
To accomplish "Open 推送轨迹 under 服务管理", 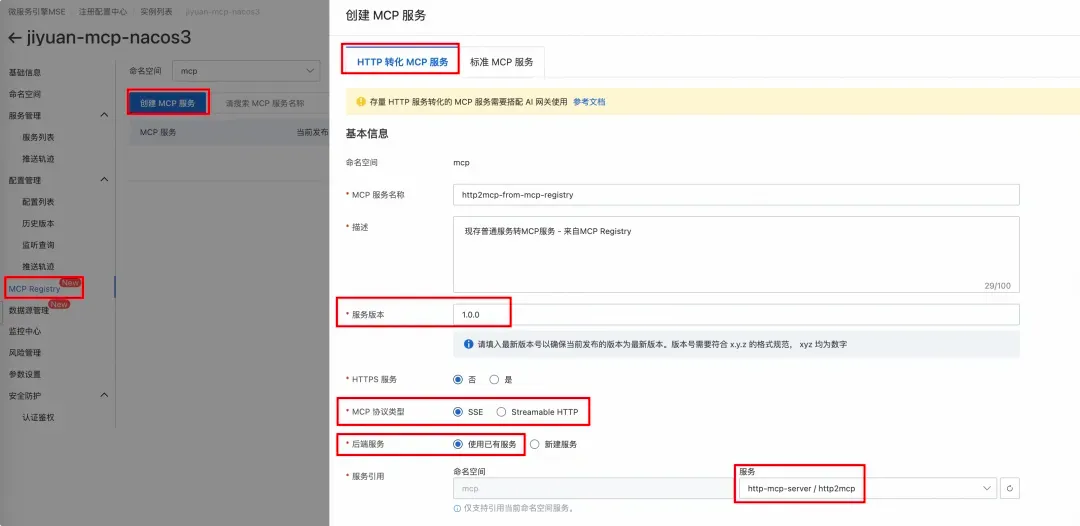I will [39, 158].
